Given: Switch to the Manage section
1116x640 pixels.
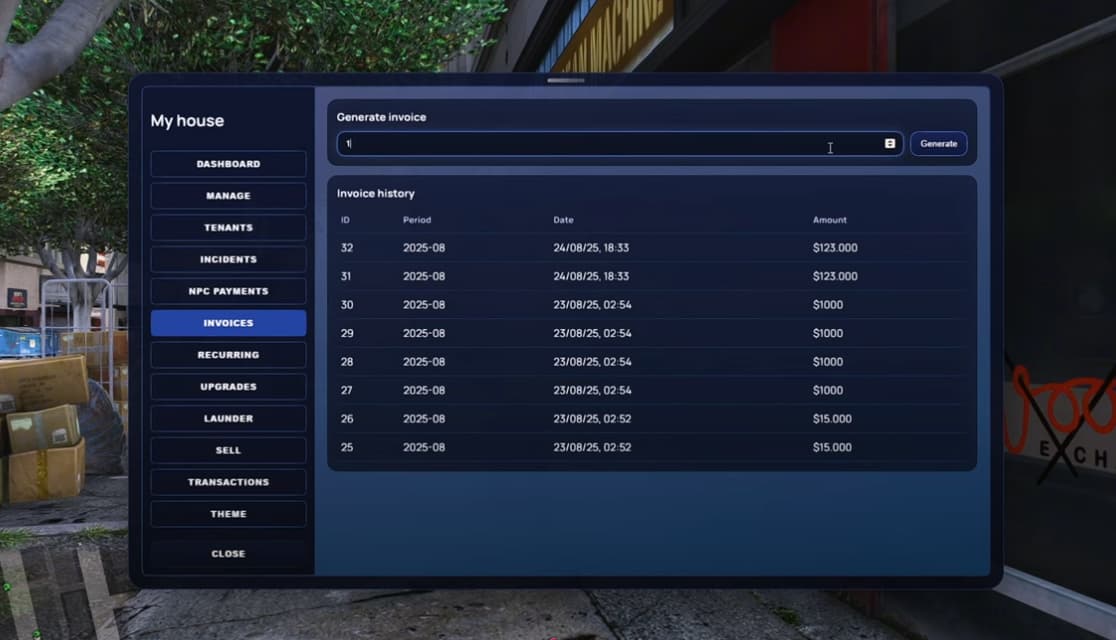Looking at the screenshot, I should click(x=228, y=195).
